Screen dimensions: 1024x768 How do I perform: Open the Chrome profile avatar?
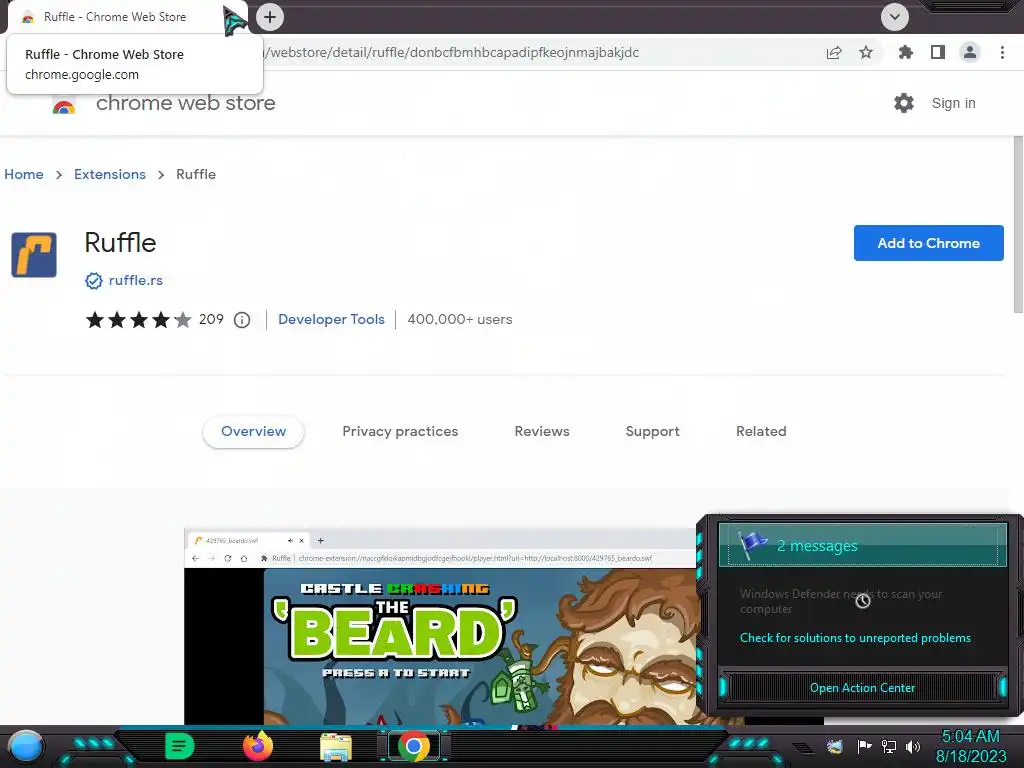click(970, 52)
